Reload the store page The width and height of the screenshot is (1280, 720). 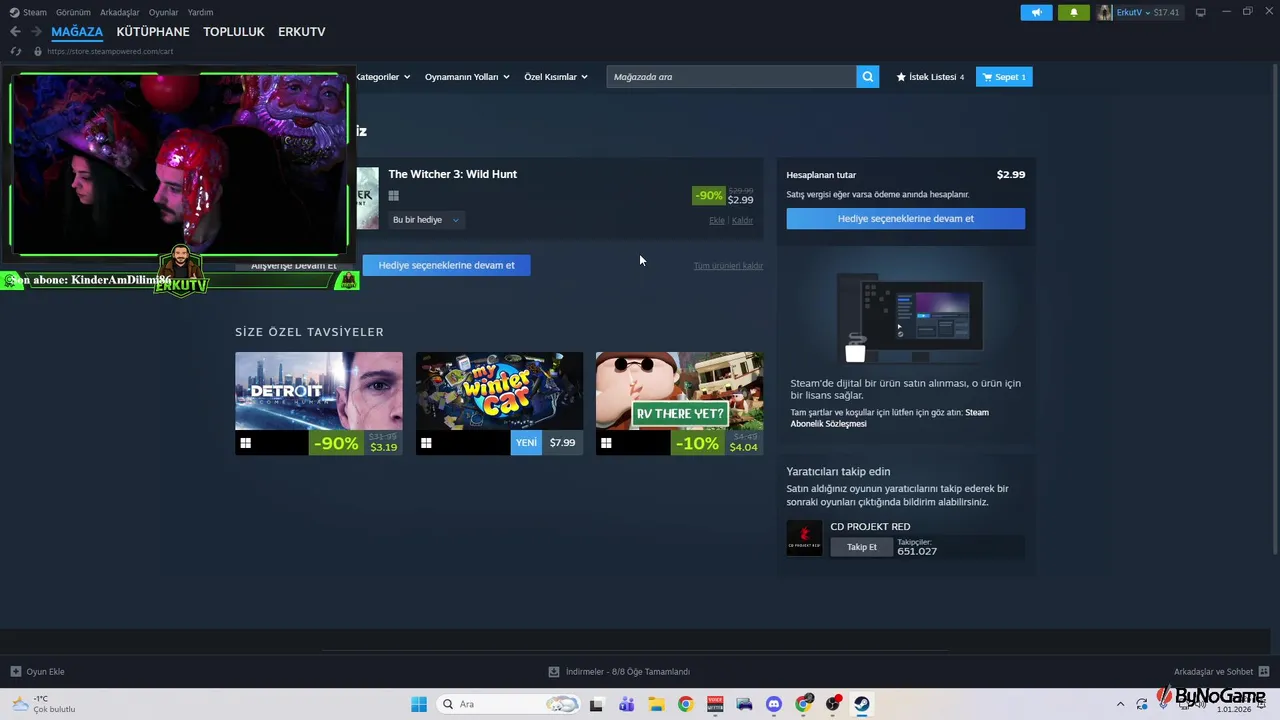pos(15,51)
